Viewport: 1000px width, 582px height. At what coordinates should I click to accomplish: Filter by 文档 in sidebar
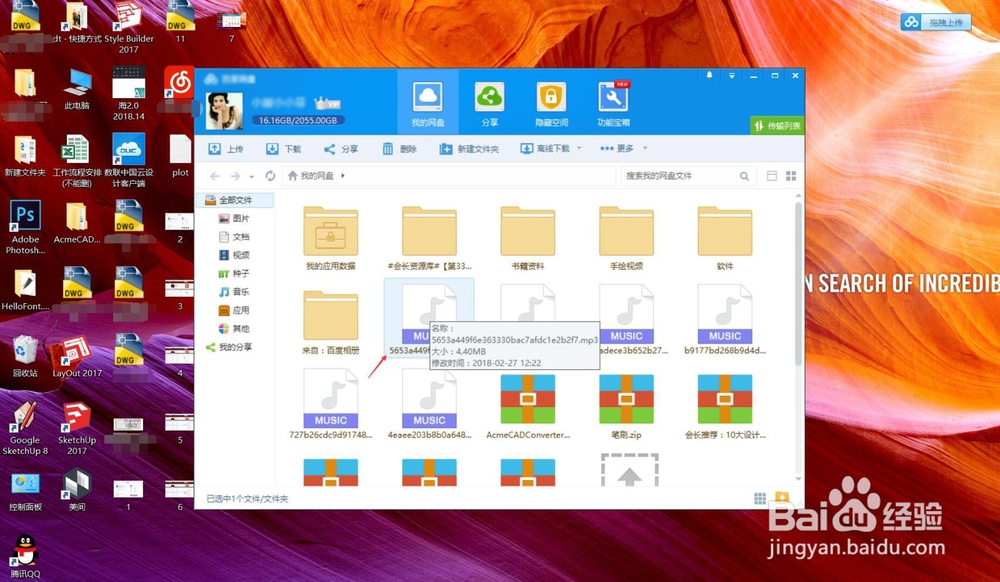coord(234,237)
